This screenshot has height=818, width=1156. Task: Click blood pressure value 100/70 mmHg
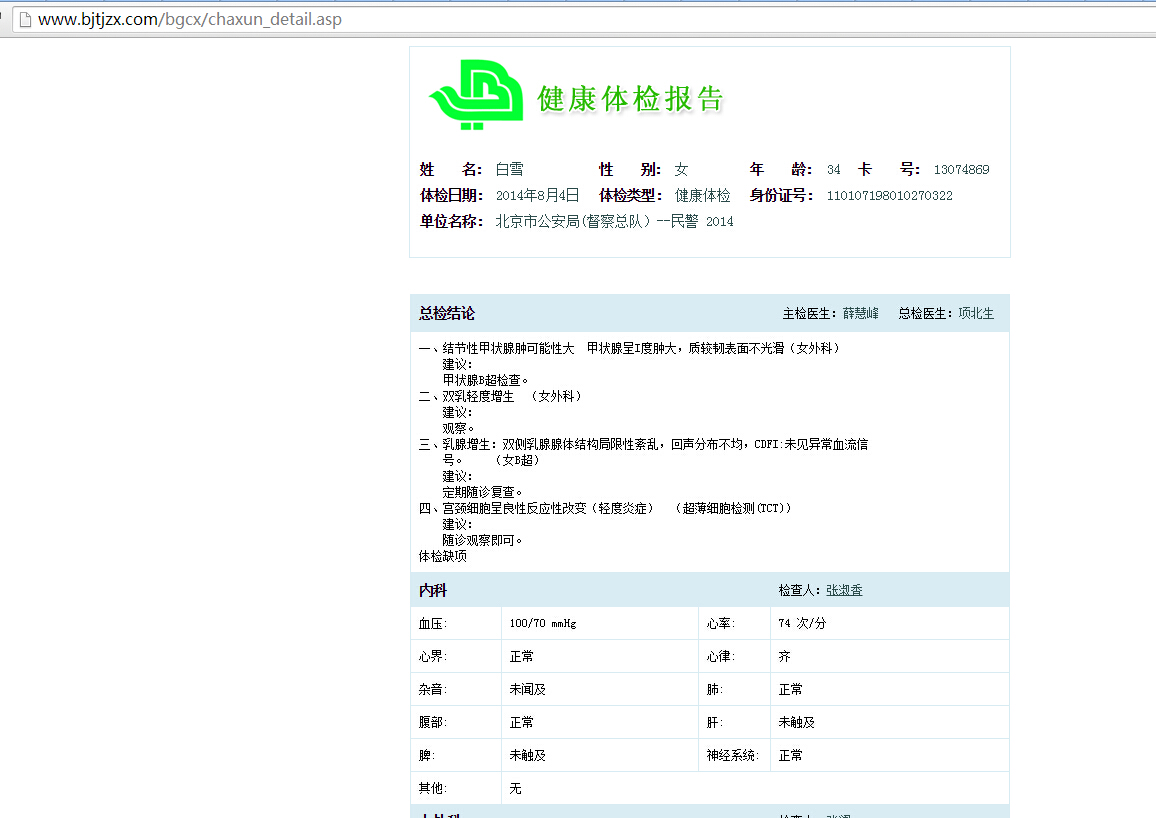(543, 623)
